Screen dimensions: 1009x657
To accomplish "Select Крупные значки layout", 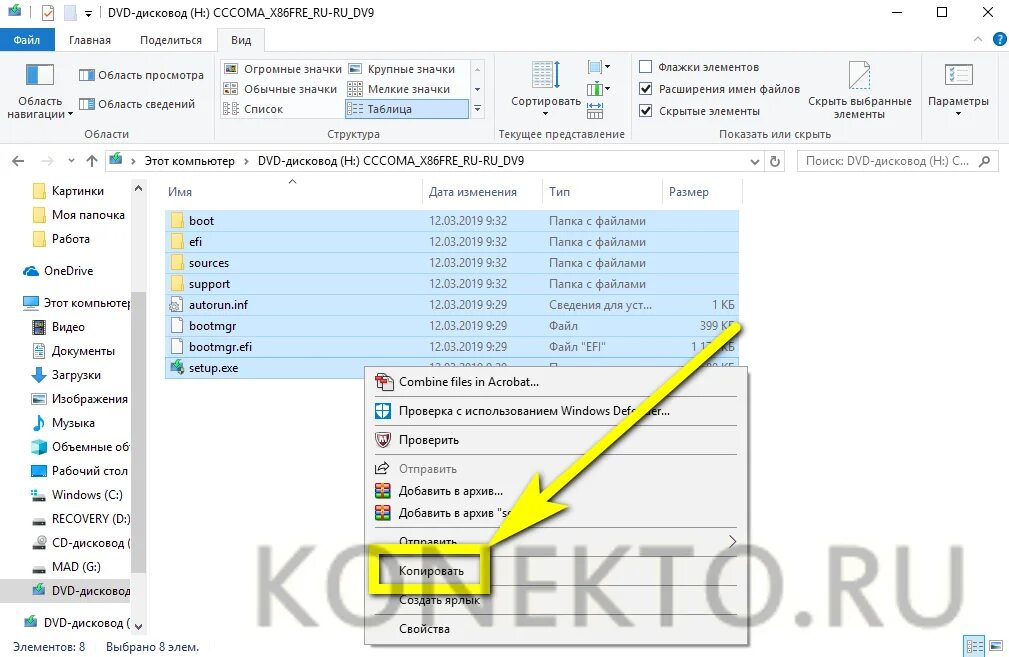I will click(402, 69).
